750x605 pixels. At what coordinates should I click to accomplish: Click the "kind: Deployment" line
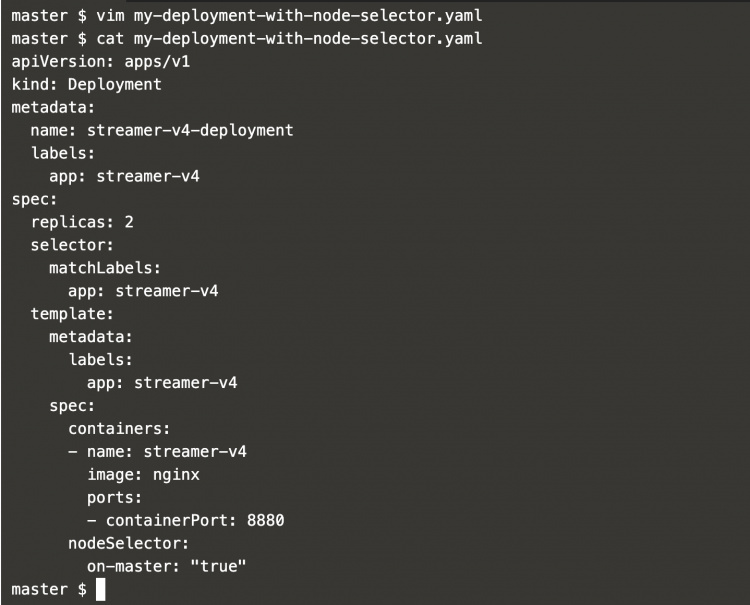(x=86, y=84)
